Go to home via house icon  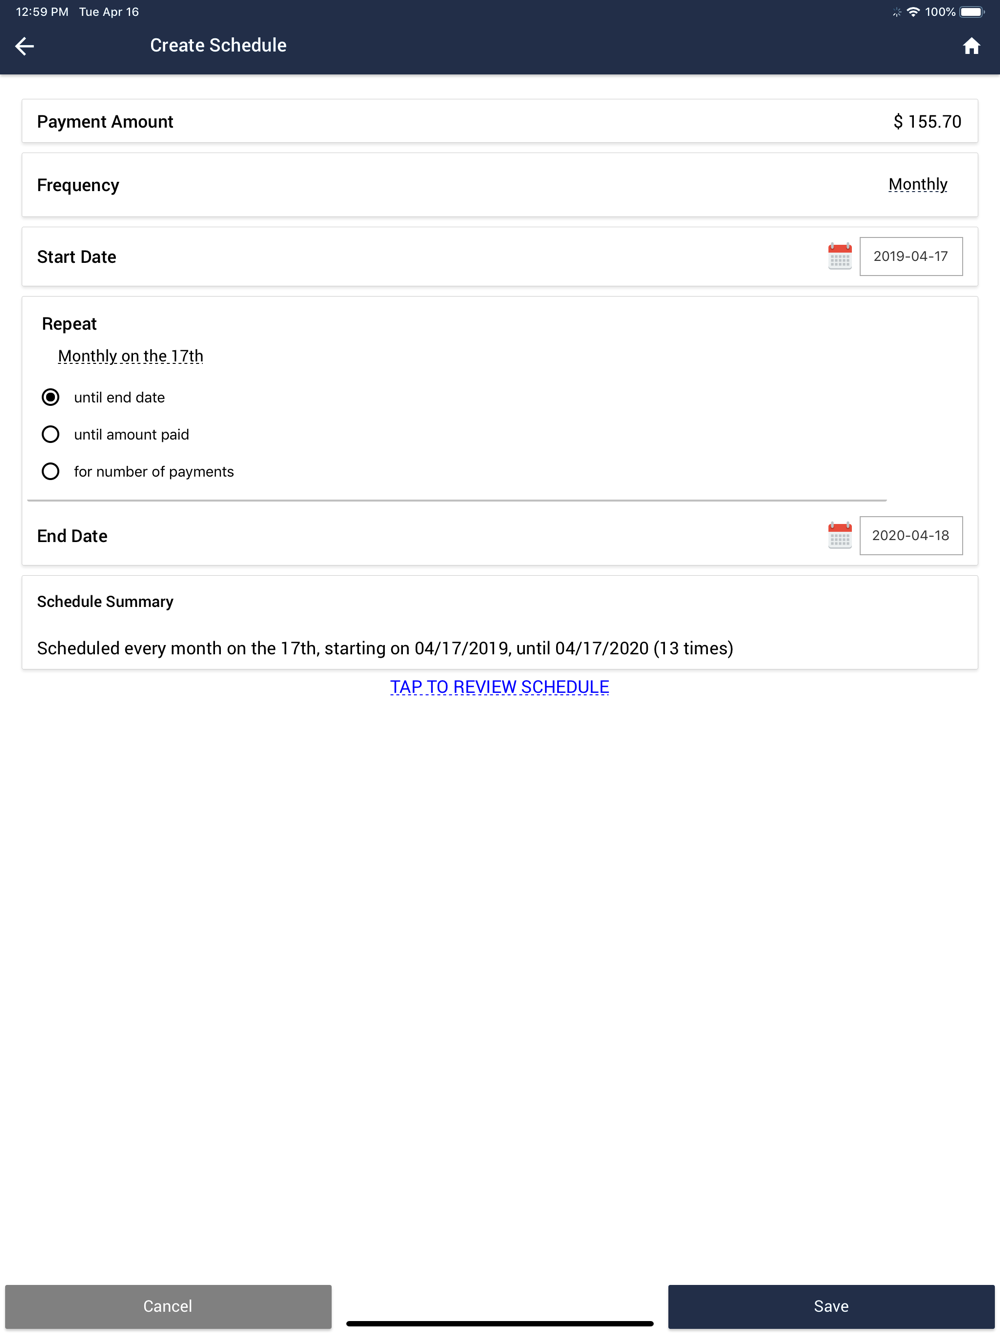971,46
